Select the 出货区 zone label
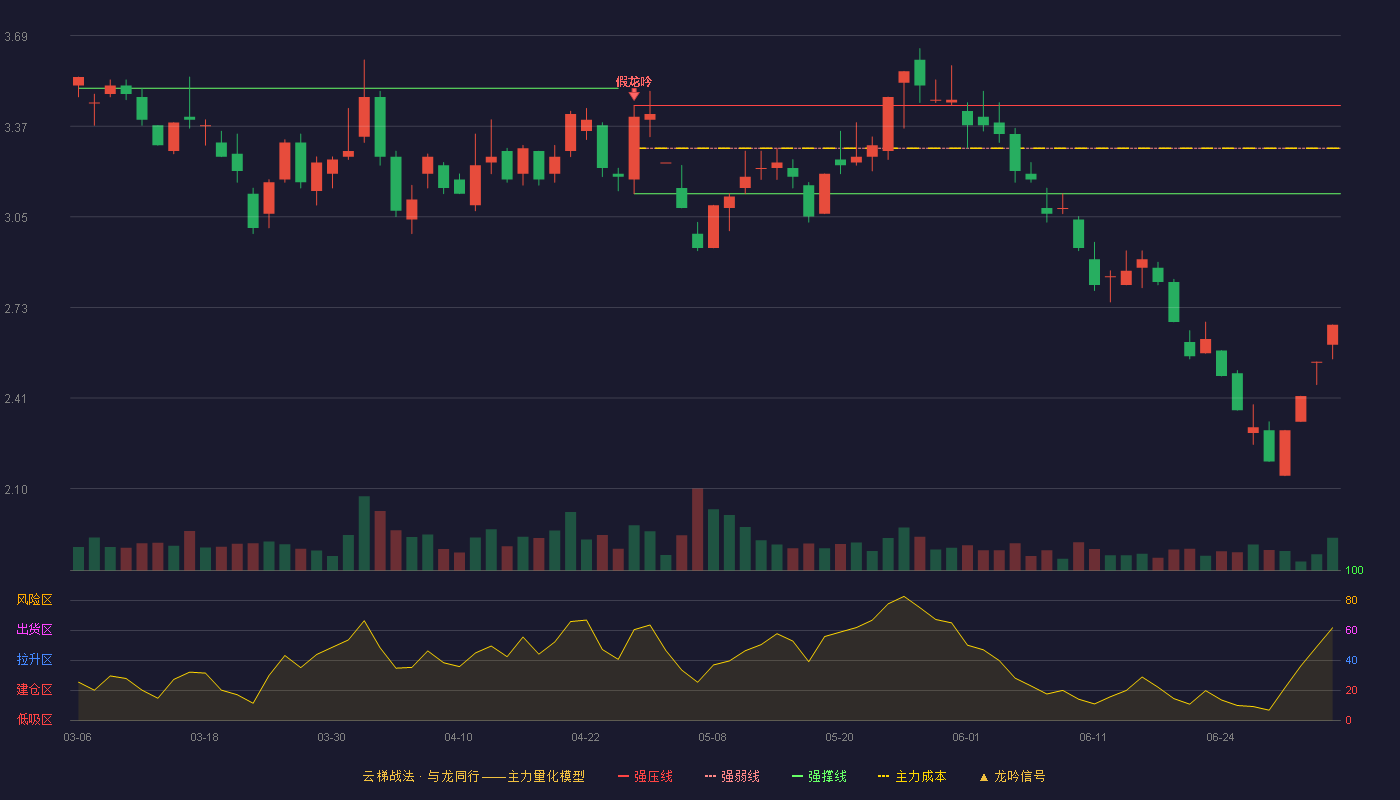Image resolution: width=1400 pixels, height=800 pixels. click(x=34, y=630)
